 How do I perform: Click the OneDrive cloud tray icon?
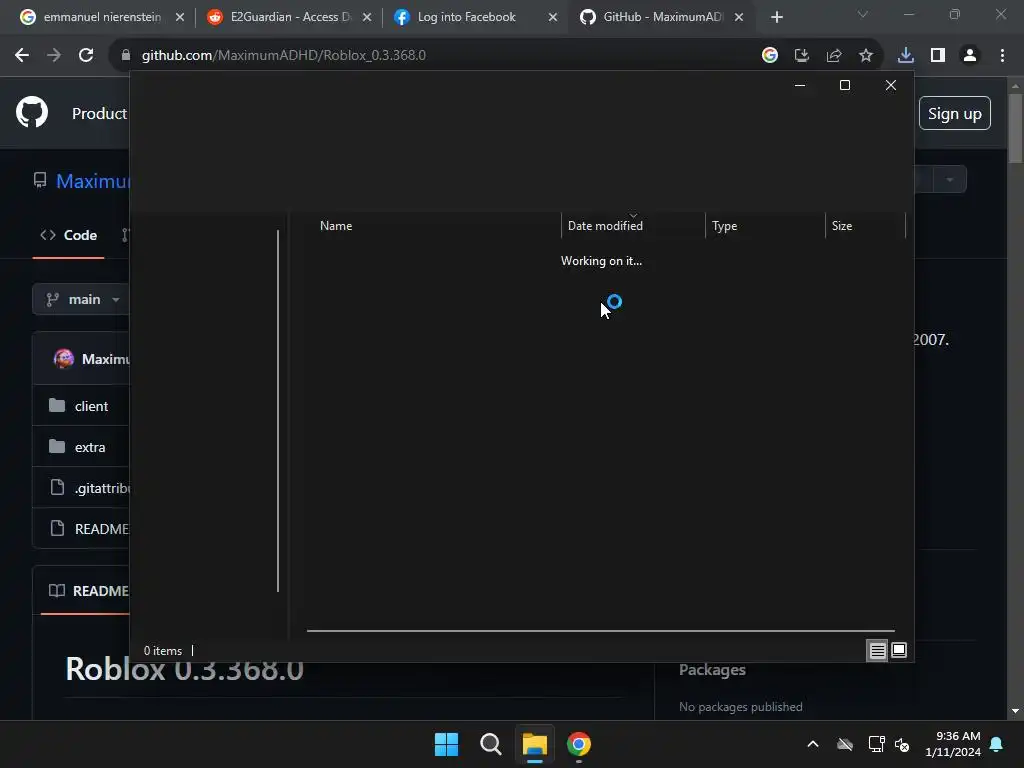(x=845, y=744)
